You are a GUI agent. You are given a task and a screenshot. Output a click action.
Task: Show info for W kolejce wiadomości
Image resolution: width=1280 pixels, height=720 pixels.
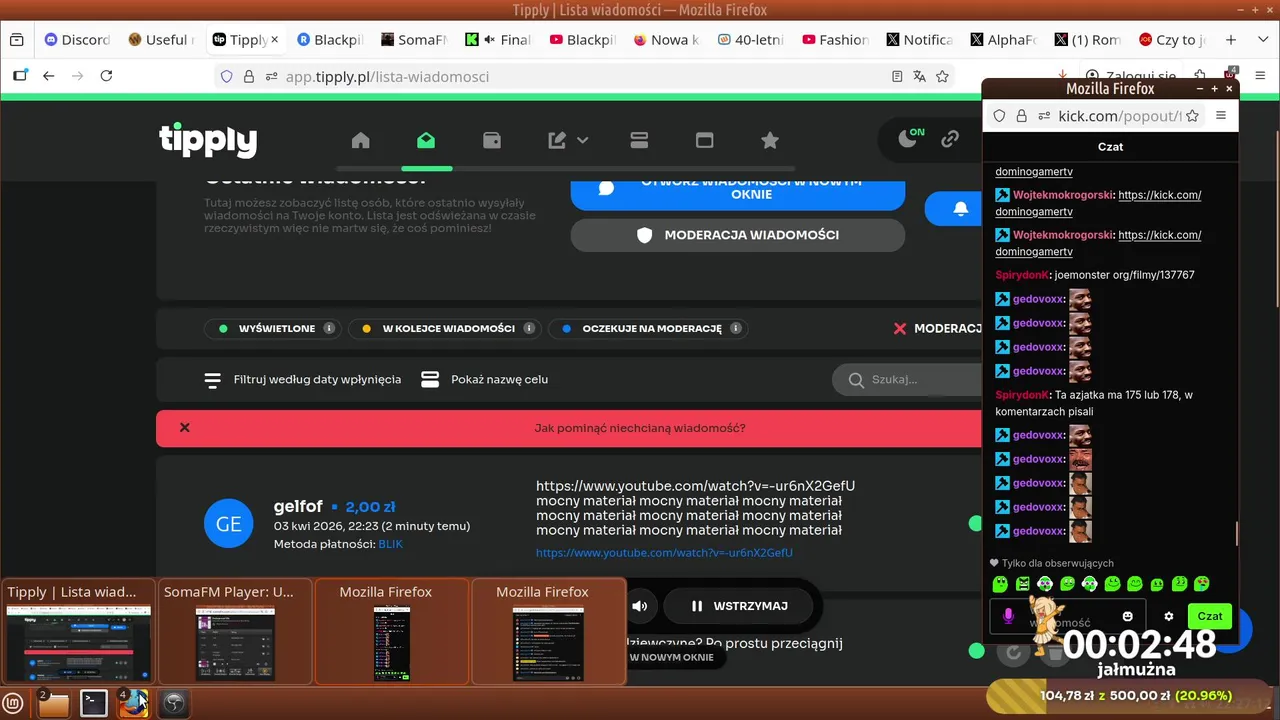click(529, 328)
